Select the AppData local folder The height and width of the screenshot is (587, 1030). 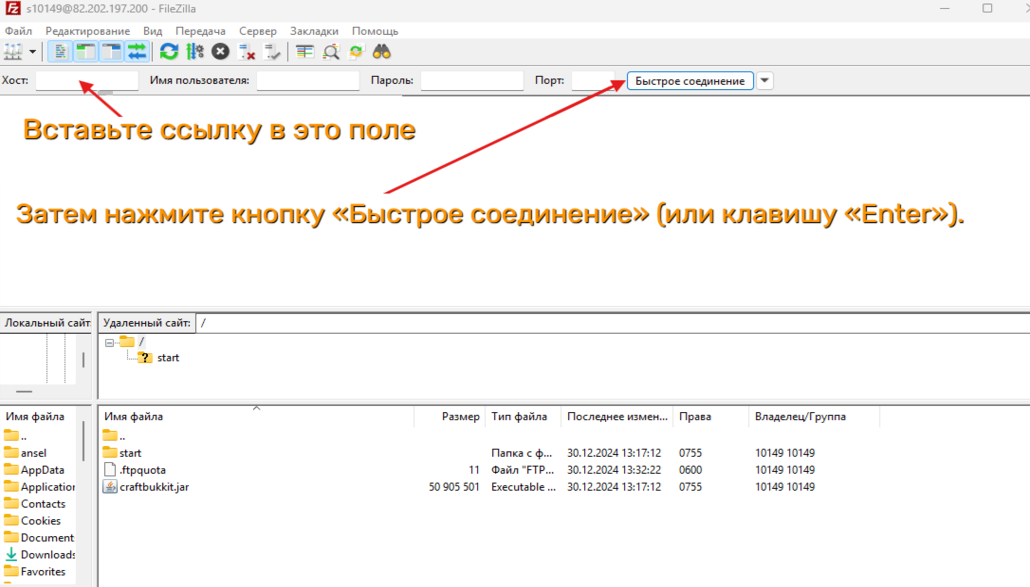coord(34,470)
